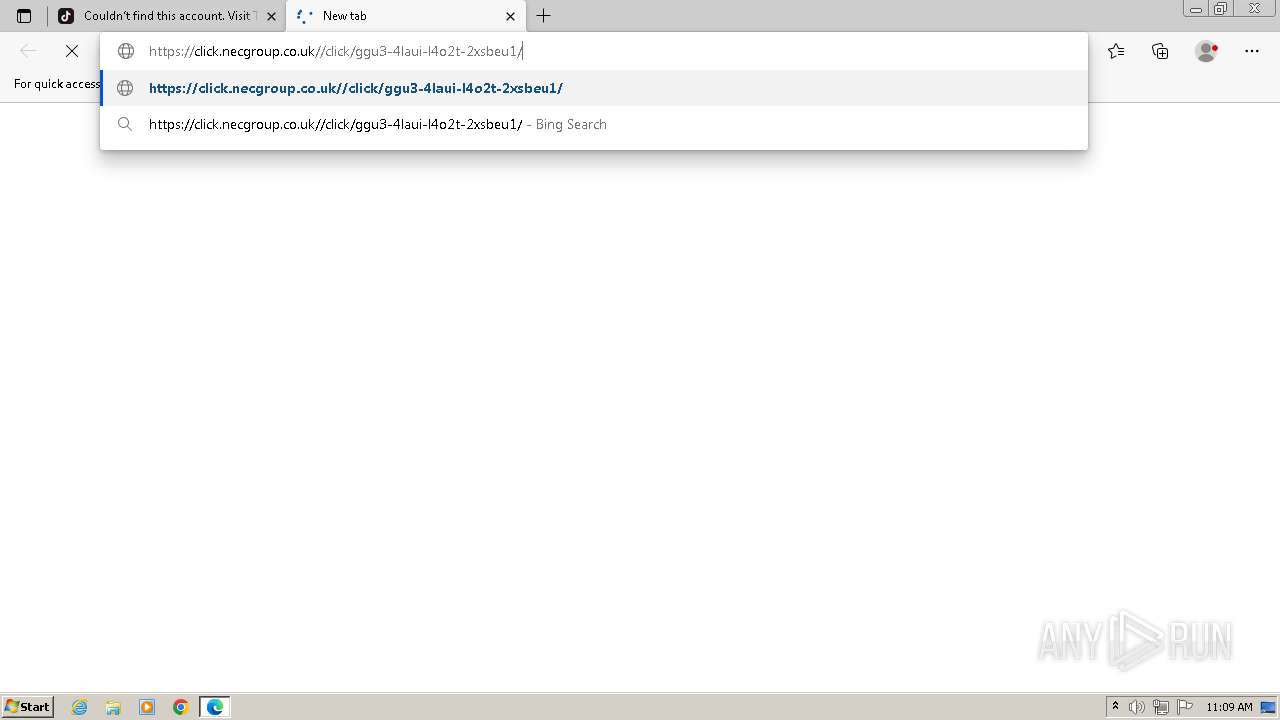The width and height of the screenshot is (1280, 720).
Task: Restore down the Edge browser window
Action: point(1220,9)
